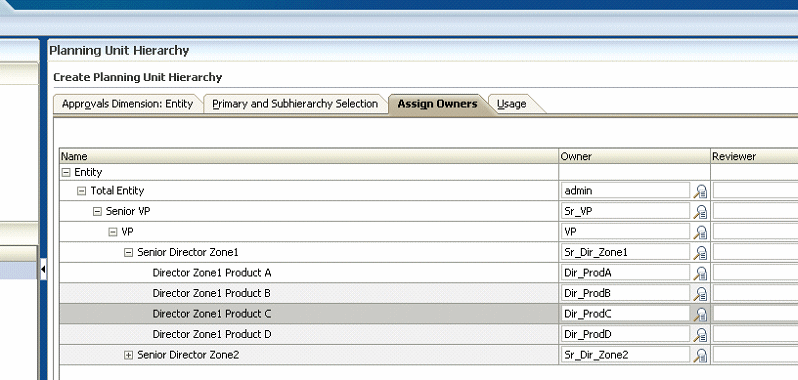The height and width of the screenshot is (380, 798).
Task: Collapse Senior Director Zone1 node
Action: [x=128, y=252]
